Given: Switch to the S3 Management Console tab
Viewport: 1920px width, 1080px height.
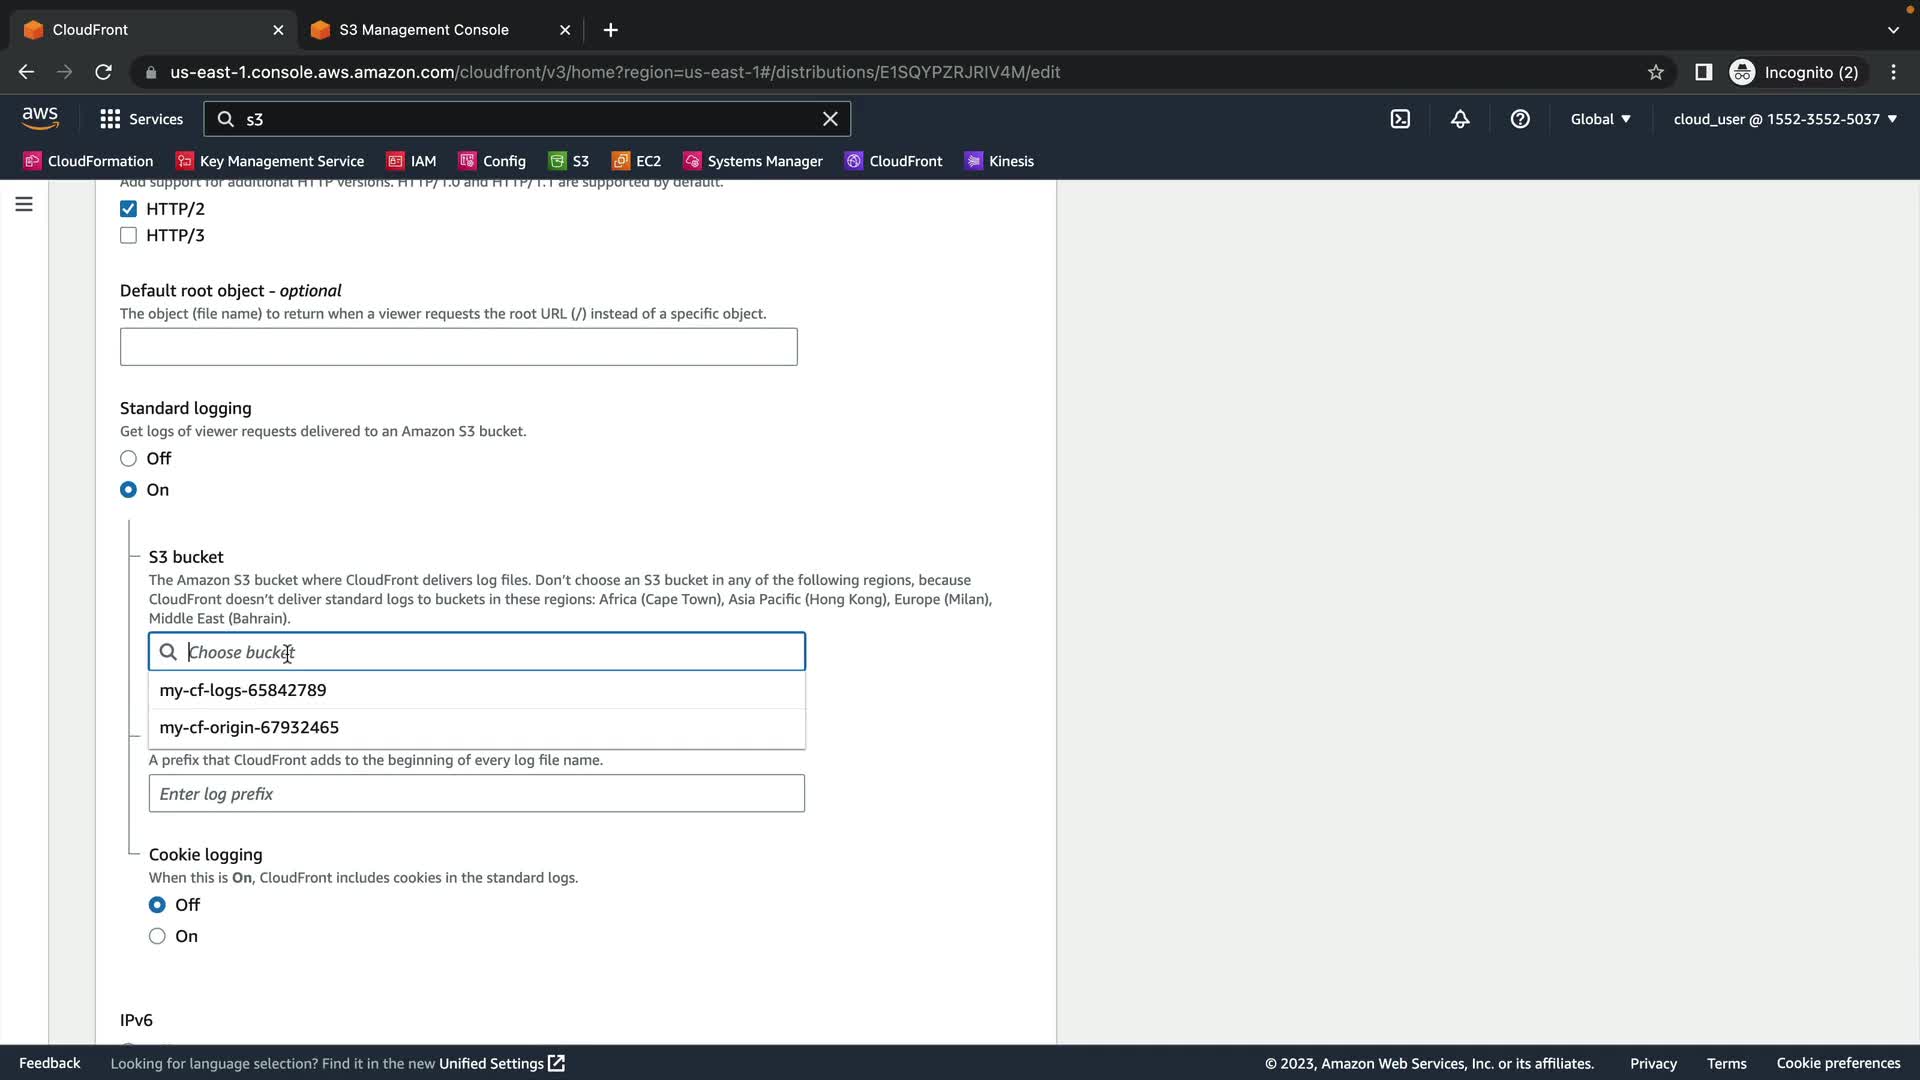Looking at the screenshot, I should click(x=424, y=30).
